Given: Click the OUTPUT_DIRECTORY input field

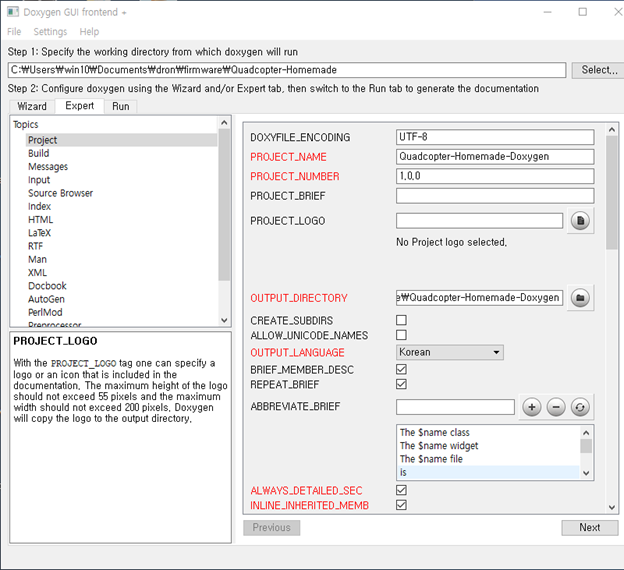Looking at the screenshot, I should pos(479,298).
